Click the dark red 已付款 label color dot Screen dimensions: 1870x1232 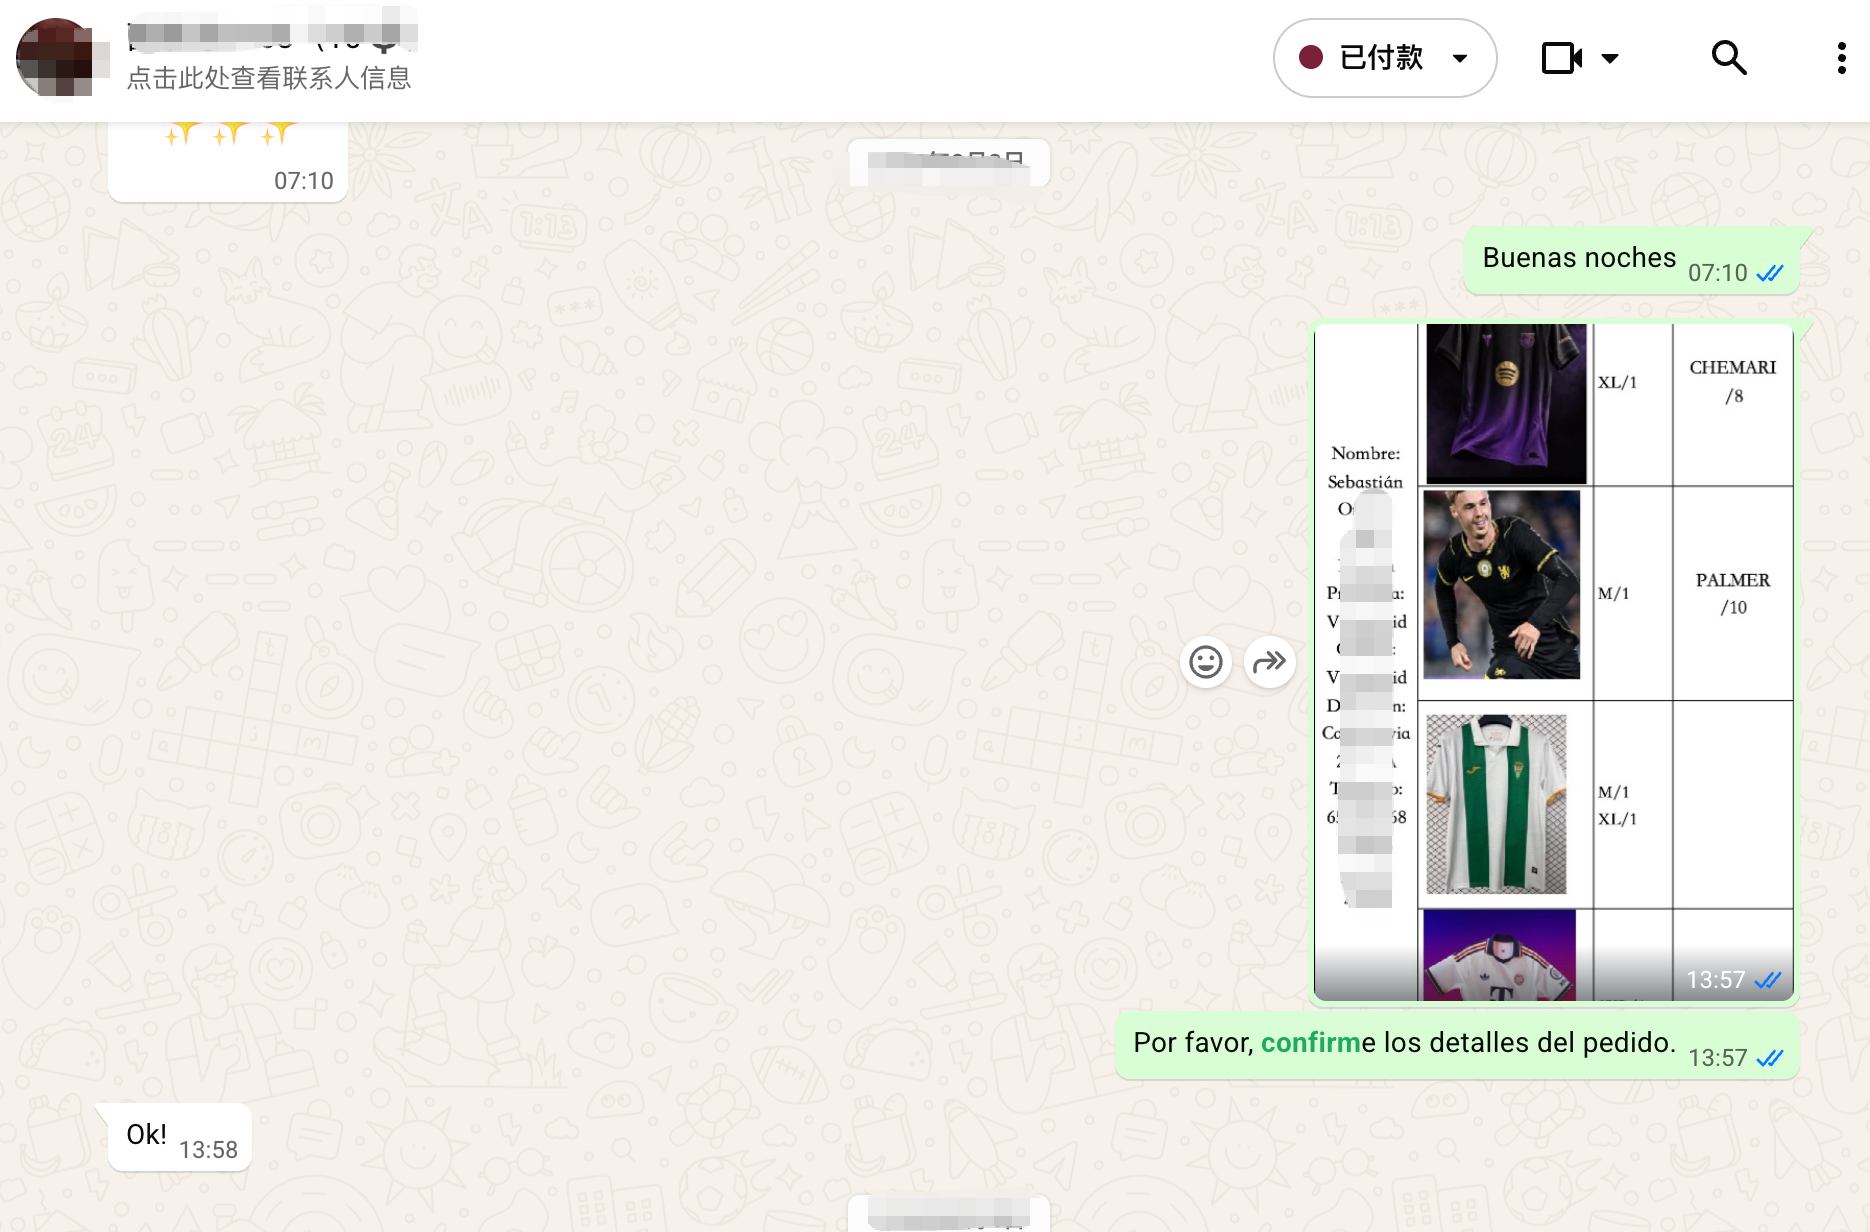(1311, 58)
